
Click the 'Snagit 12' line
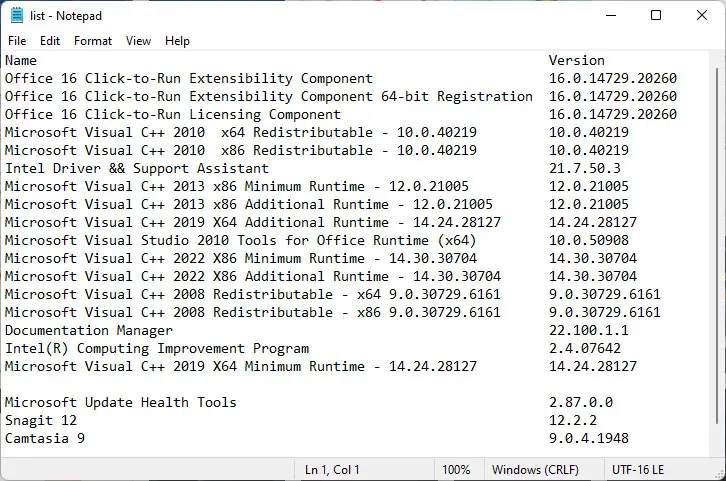click(x=41, y=421)
